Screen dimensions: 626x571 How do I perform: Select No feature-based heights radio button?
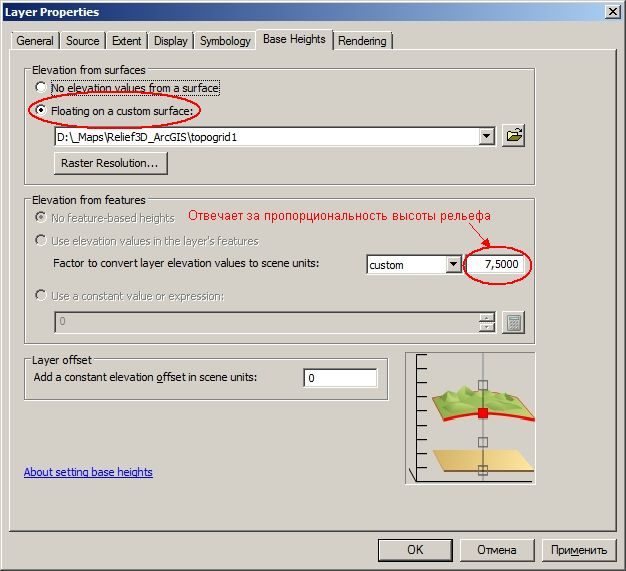[x=41, y=218]
